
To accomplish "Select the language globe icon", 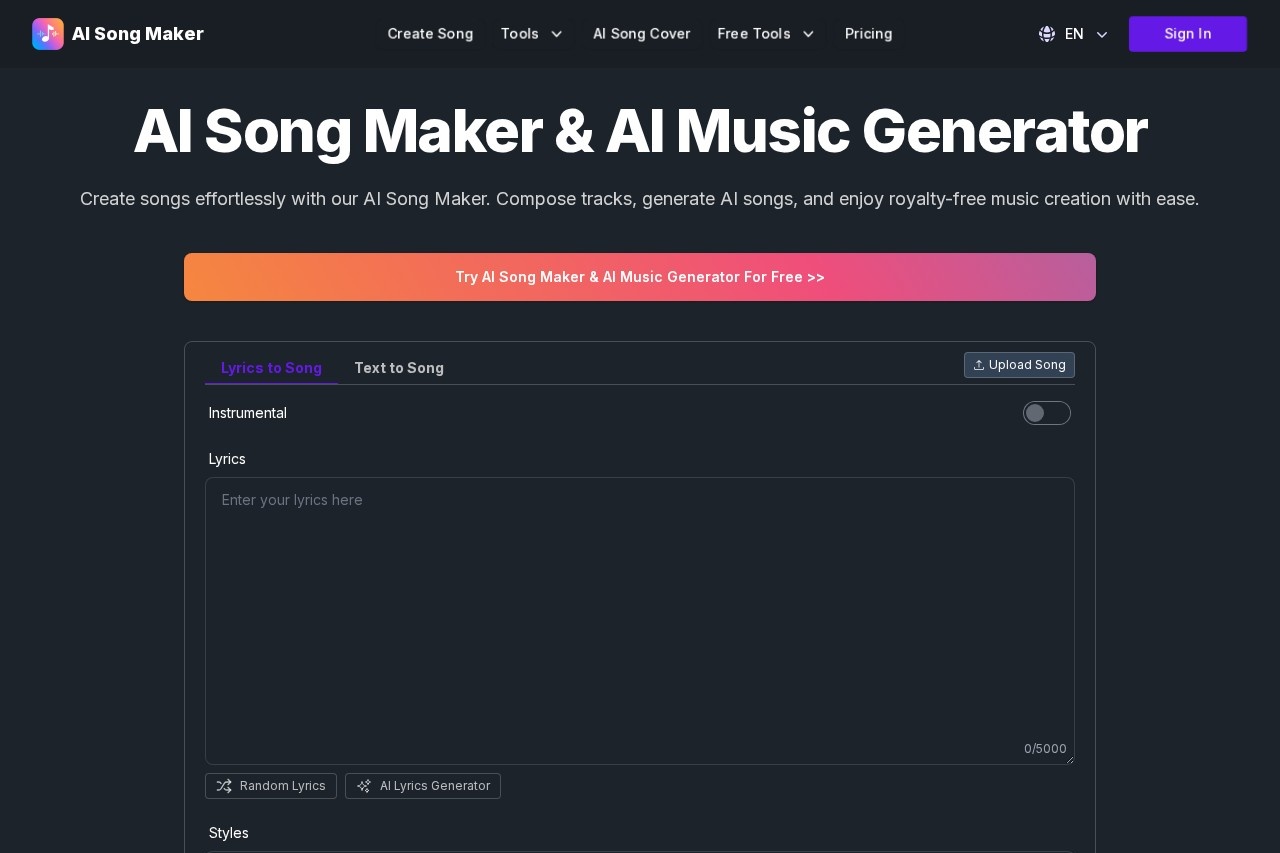I will click(x=1046, y=33).
